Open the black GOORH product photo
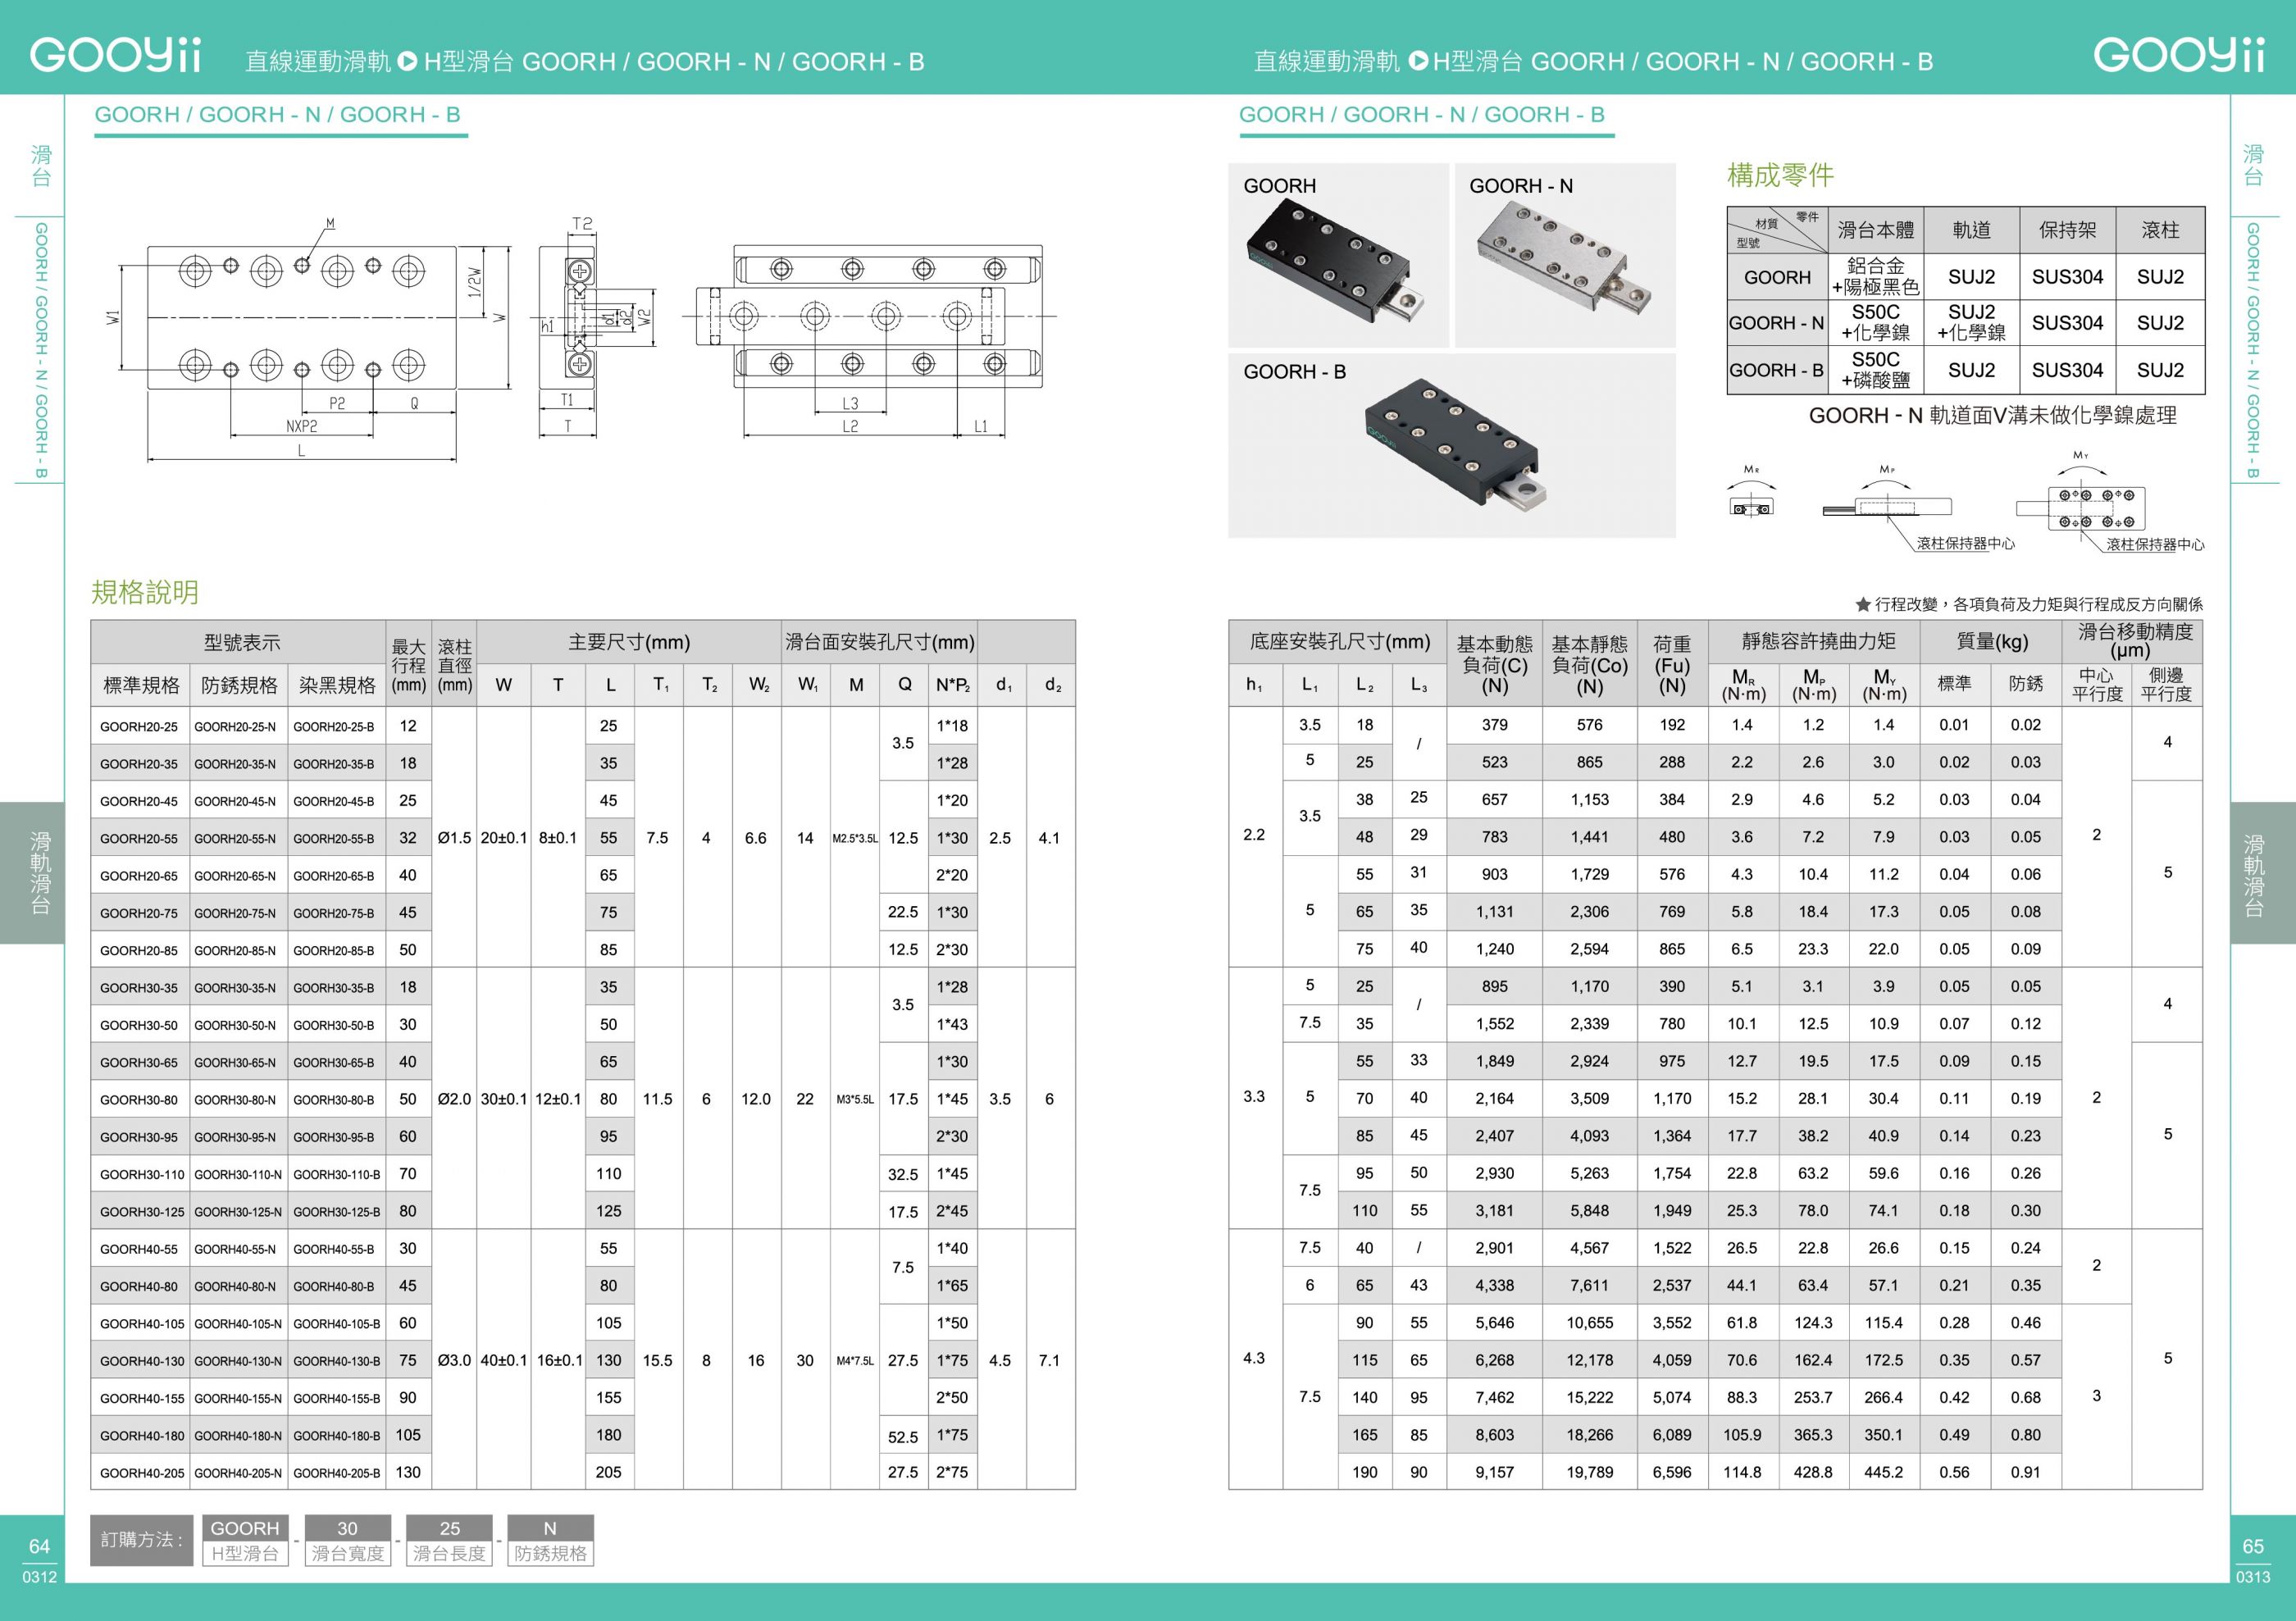The height and width of the screenshot is (1621, 2296). tap(1338, 255)
